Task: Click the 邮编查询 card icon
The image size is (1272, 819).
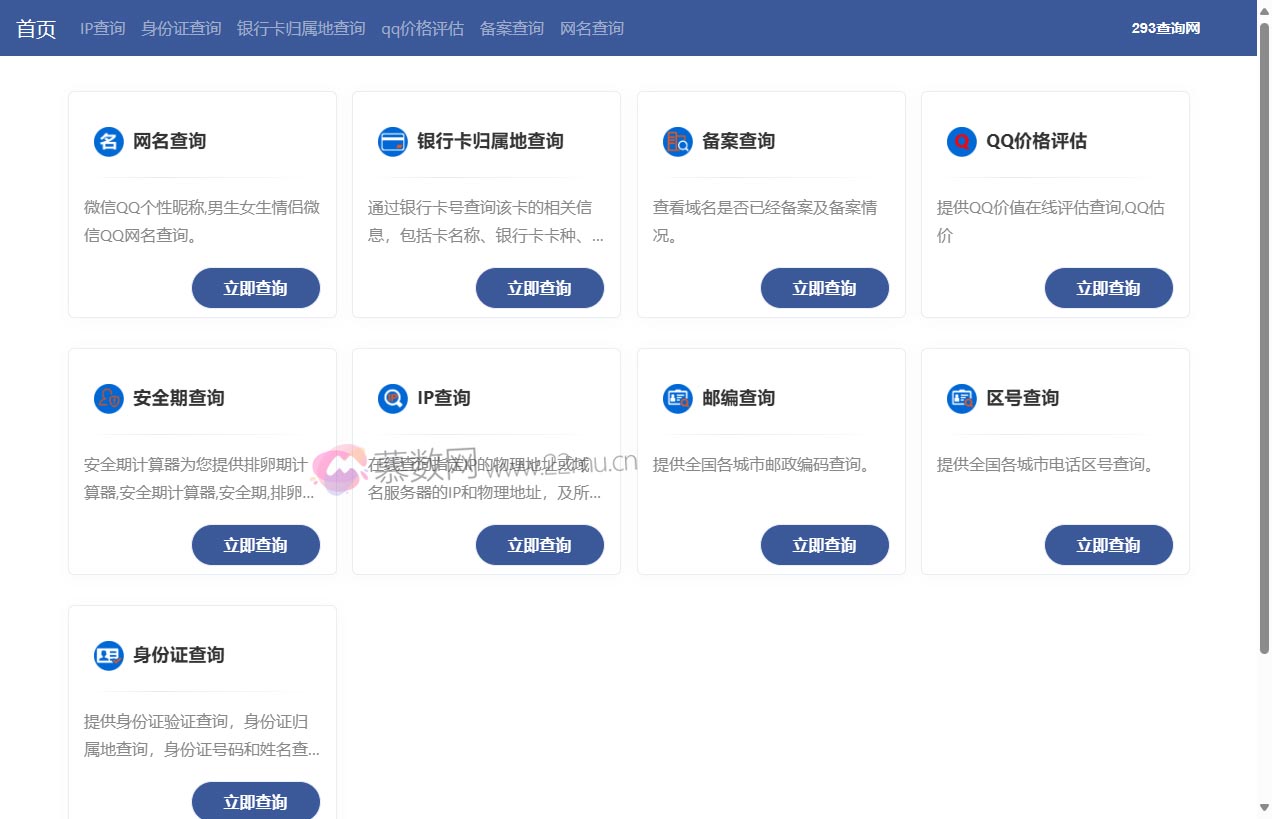Action: (677, 399)
